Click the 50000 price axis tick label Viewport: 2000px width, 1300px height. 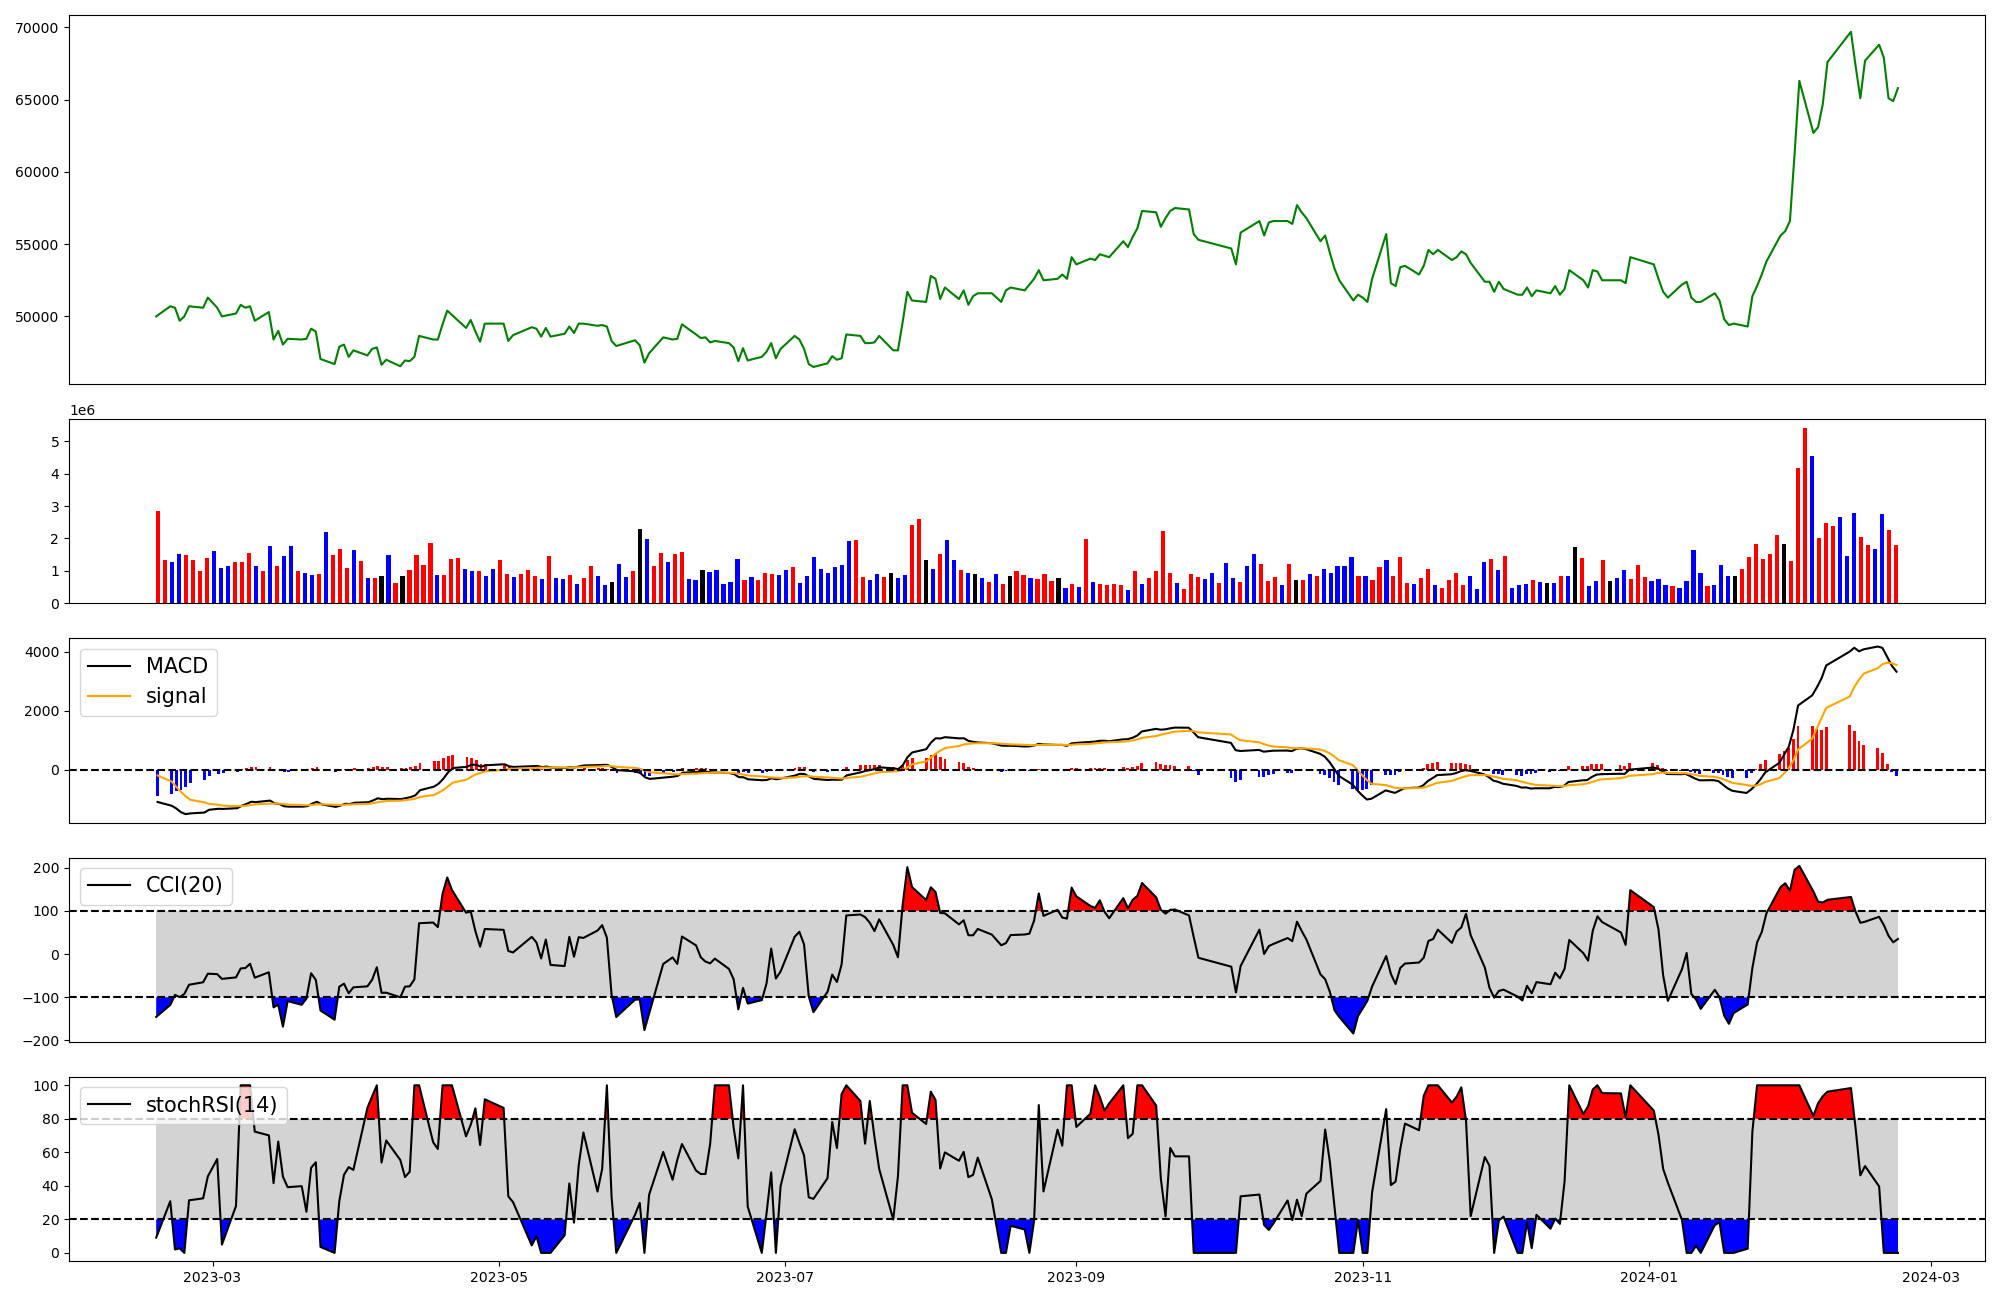(x=36, y=317)
